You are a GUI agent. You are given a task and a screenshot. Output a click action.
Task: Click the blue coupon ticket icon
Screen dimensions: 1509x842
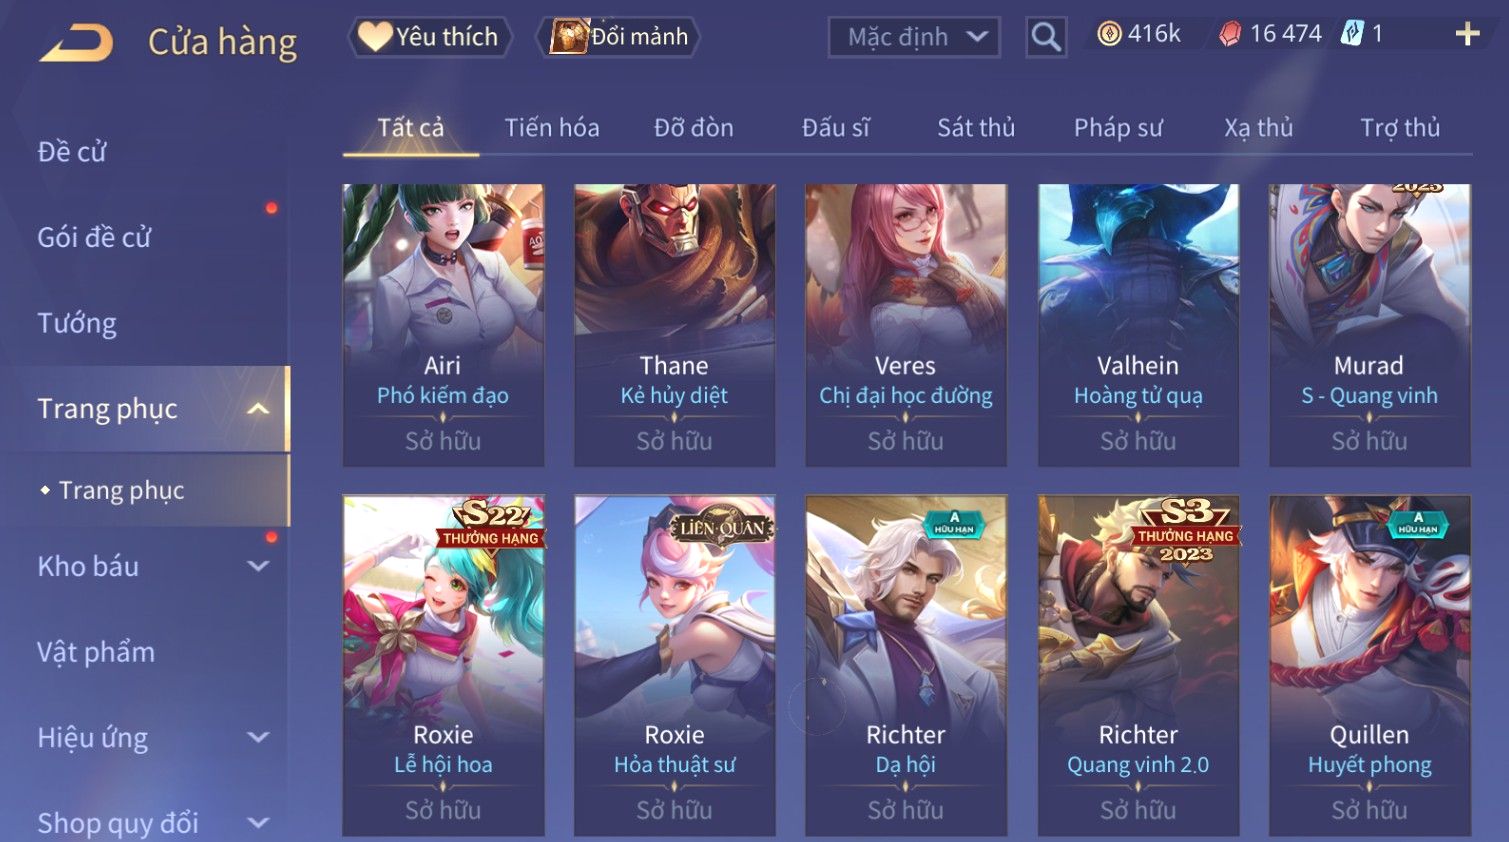(x=1352, y=34)
